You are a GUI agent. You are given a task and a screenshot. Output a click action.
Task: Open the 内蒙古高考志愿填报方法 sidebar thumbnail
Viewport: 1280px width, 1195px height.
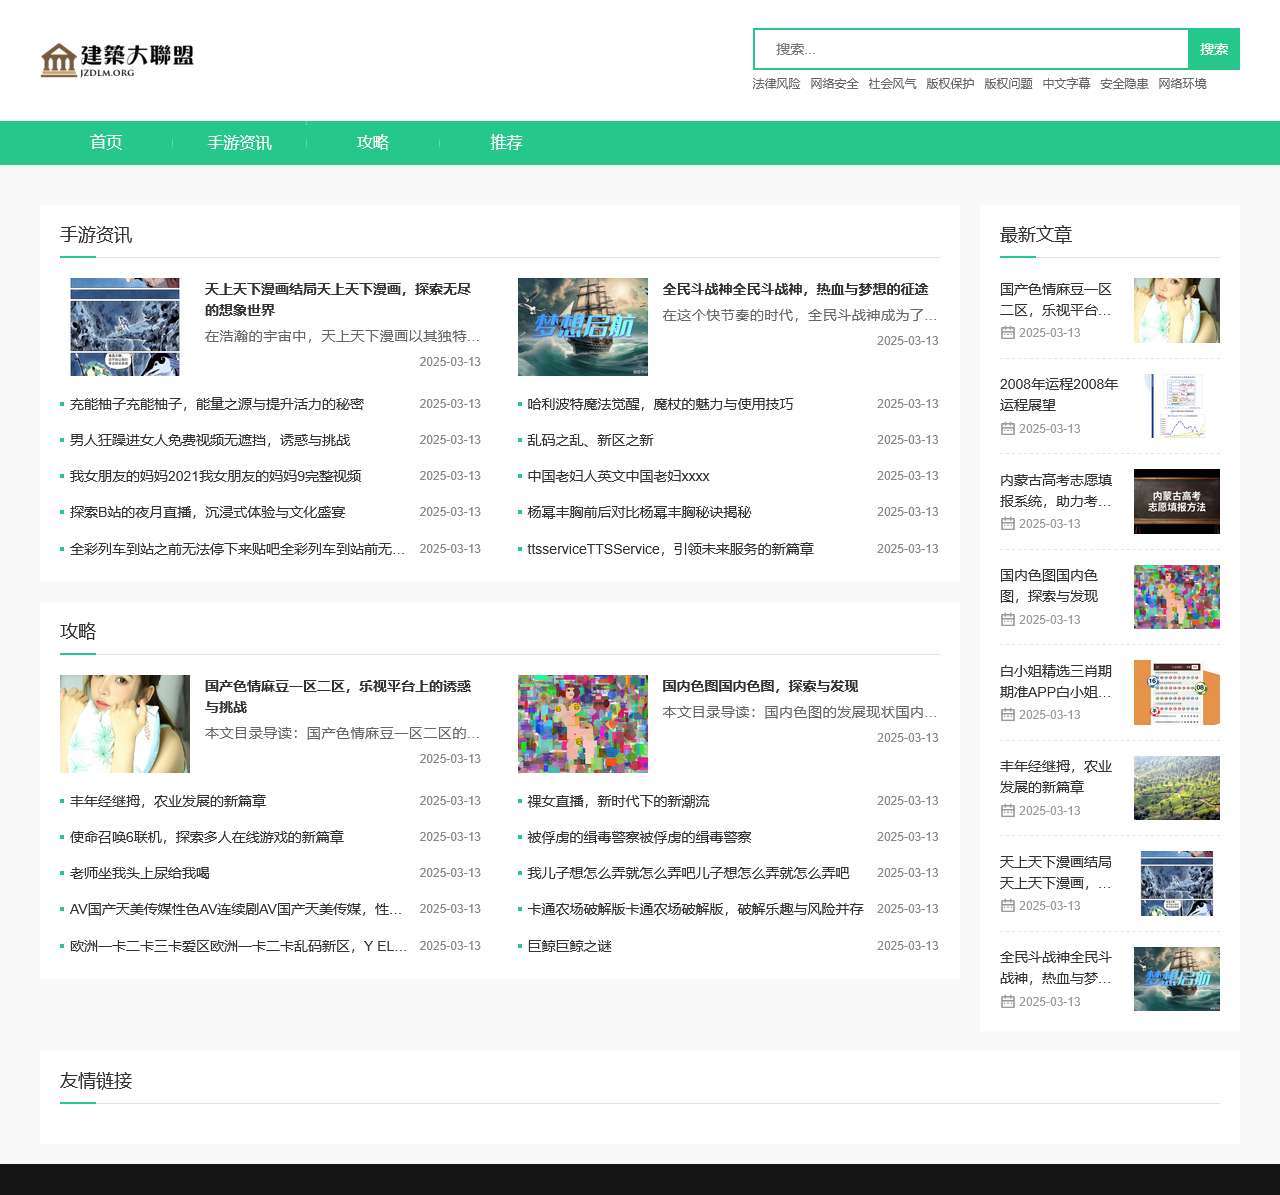1176,501
